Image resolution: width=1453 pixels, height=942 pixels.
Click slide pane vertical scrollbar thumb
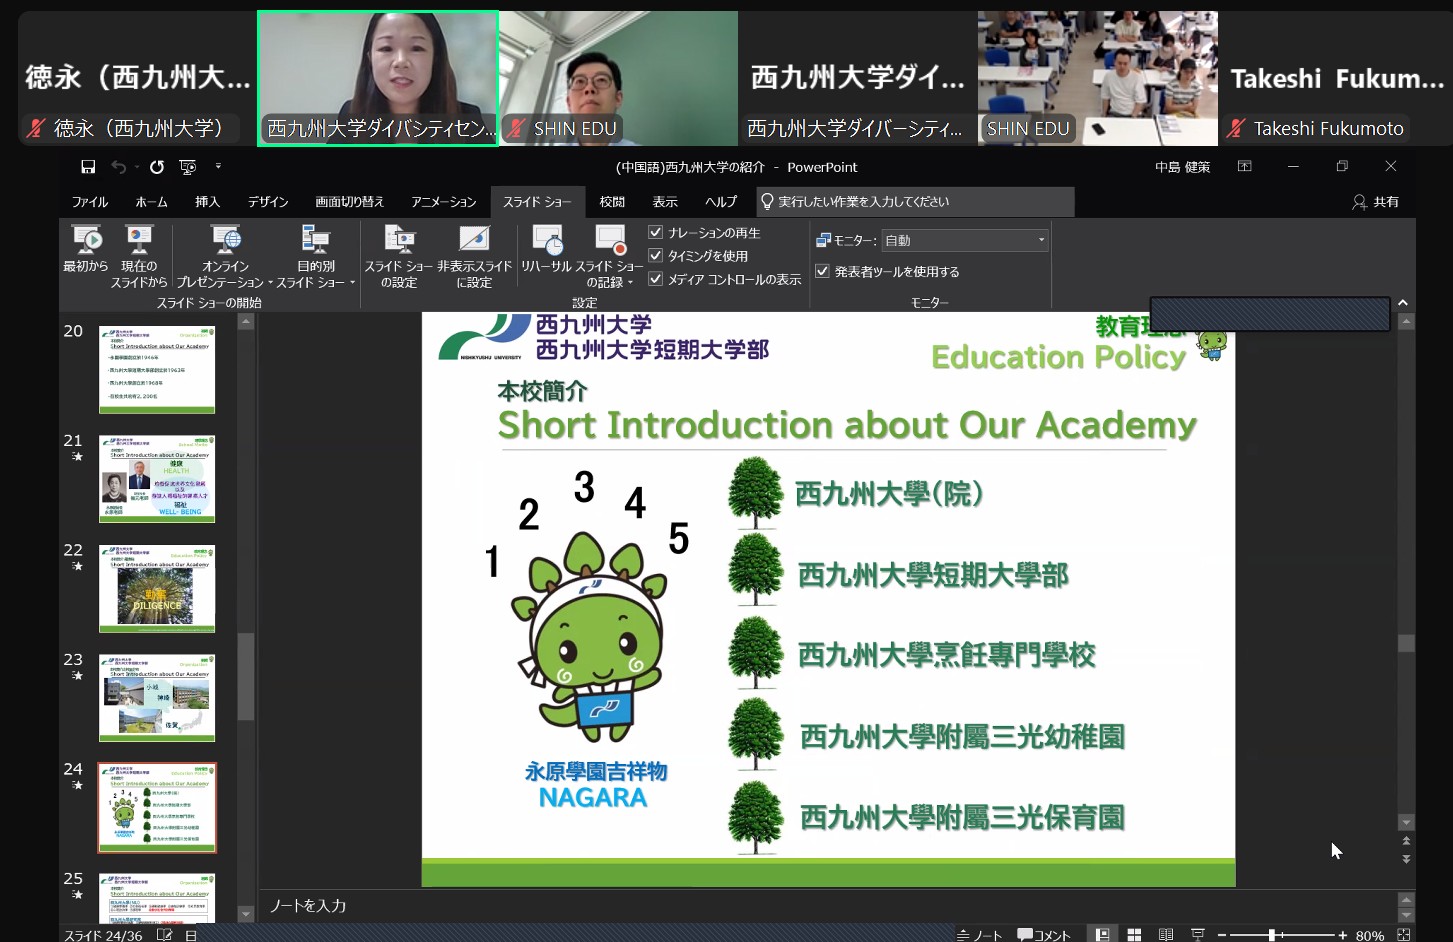tap(1406, 643)
